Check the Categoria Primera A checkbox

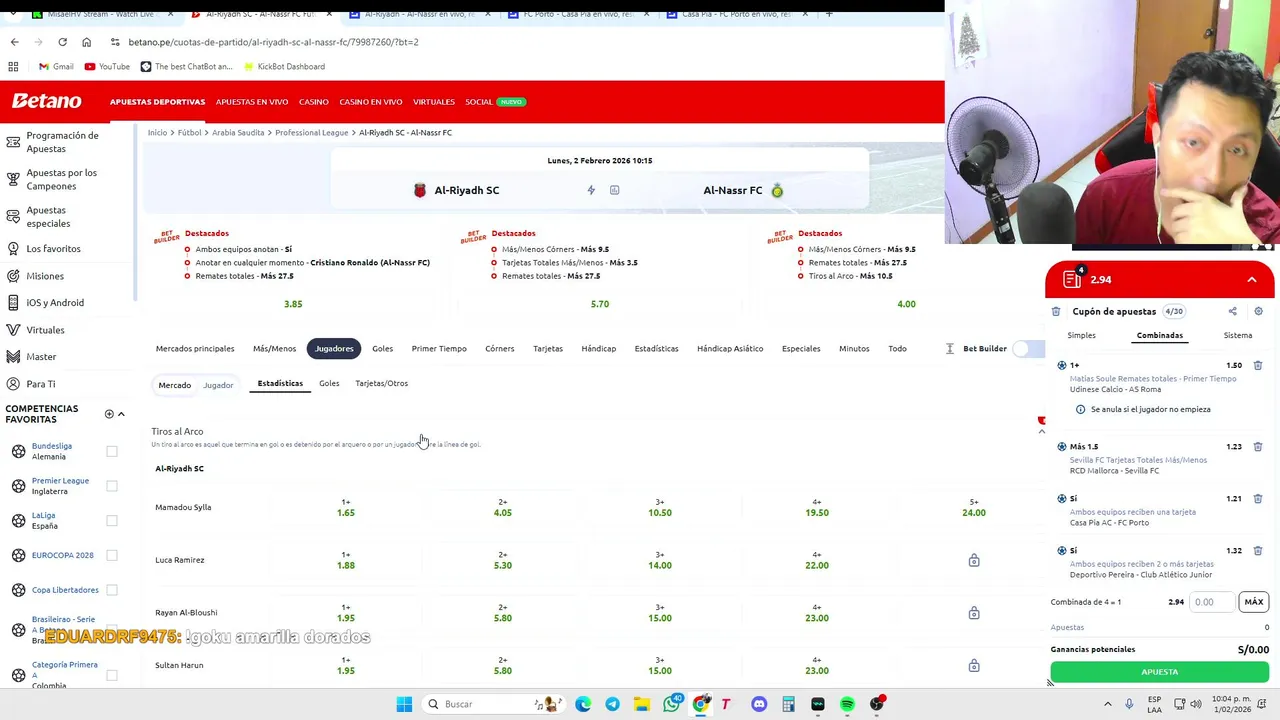[x=112, y=675]
